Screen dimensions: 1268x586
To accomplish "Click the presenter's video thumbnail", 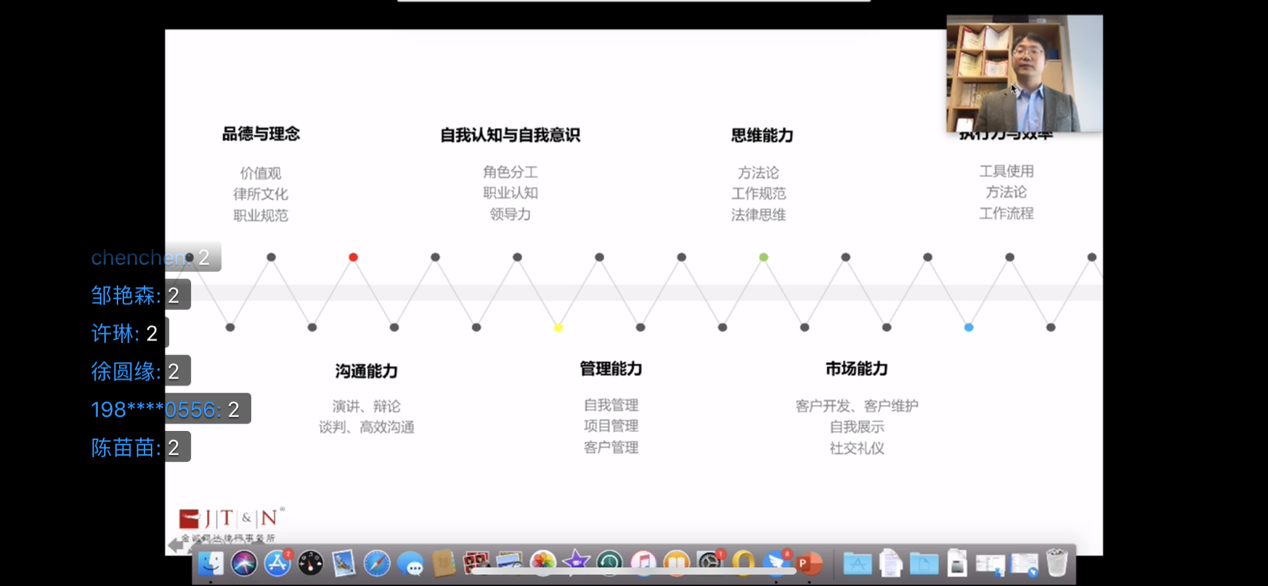I will pos(1024,73).
